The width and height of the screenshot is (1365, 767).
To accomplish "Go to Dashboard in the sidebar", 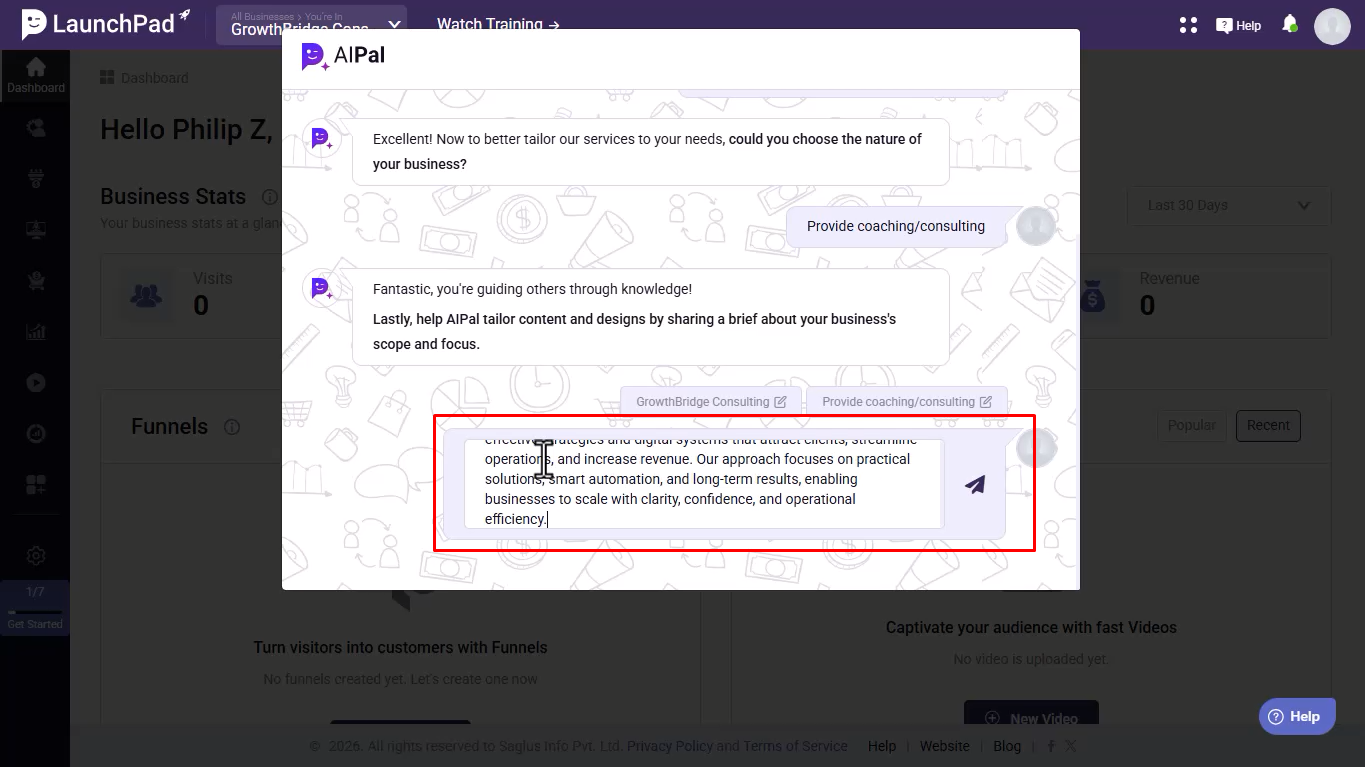I will click(x=35, y=75).
